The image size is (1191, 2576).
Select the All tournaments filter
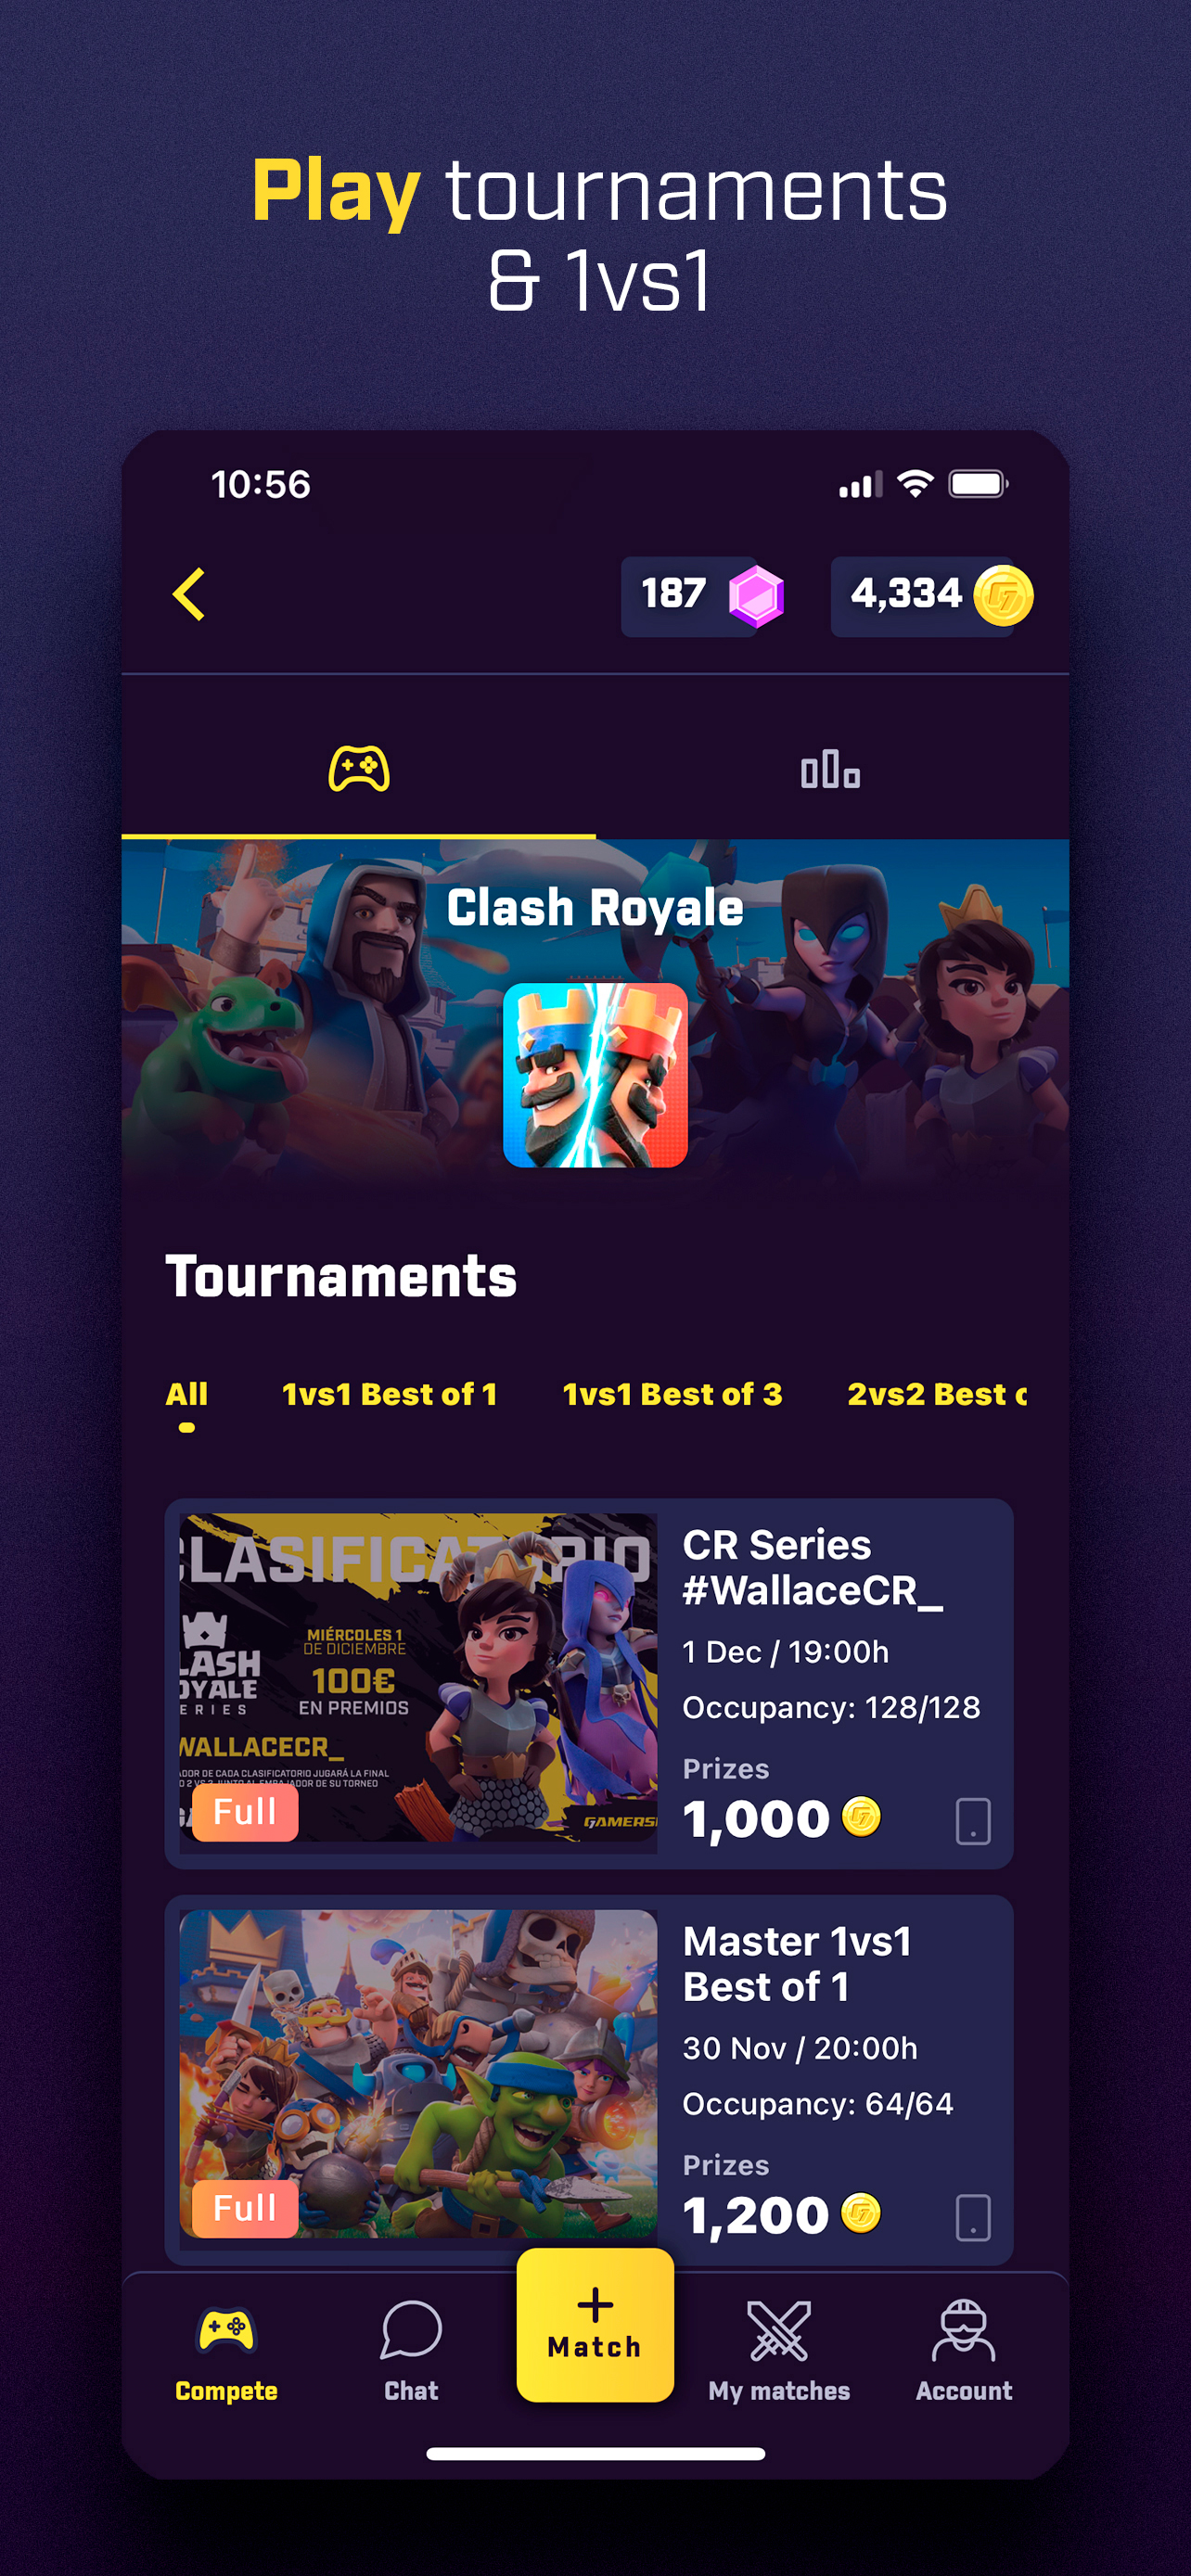point(187,1394)
